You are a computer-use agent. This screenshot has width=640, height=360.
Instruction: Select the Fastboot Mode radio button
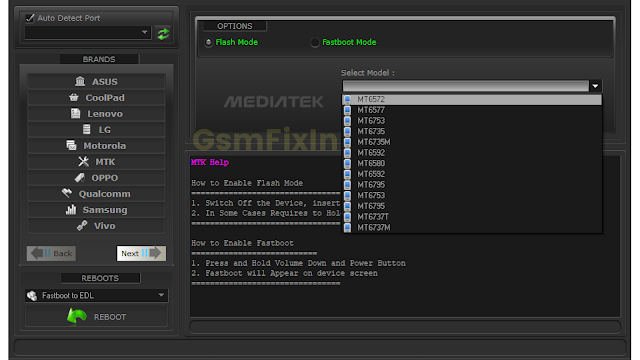pos(315,42)
